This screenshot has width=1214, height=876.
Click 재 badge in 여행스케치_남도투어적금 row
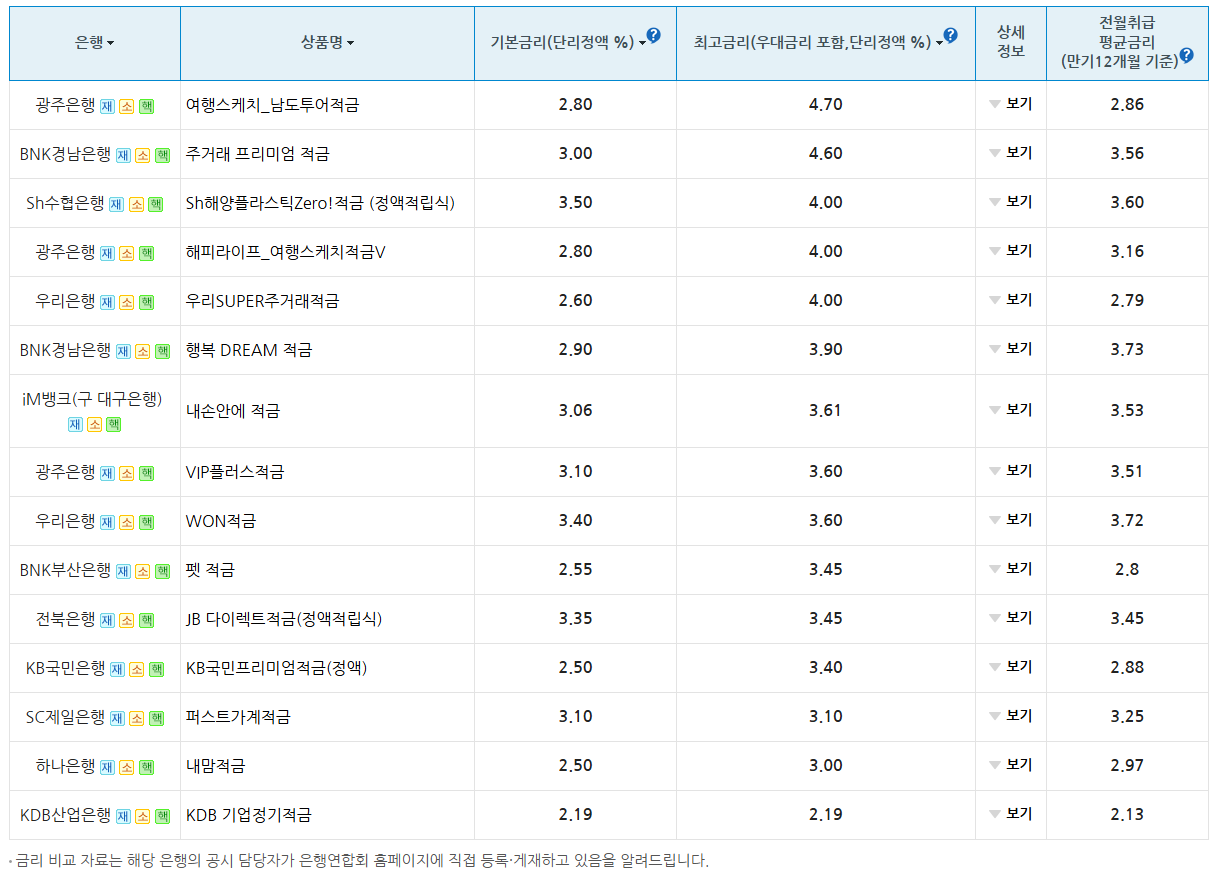107,106
